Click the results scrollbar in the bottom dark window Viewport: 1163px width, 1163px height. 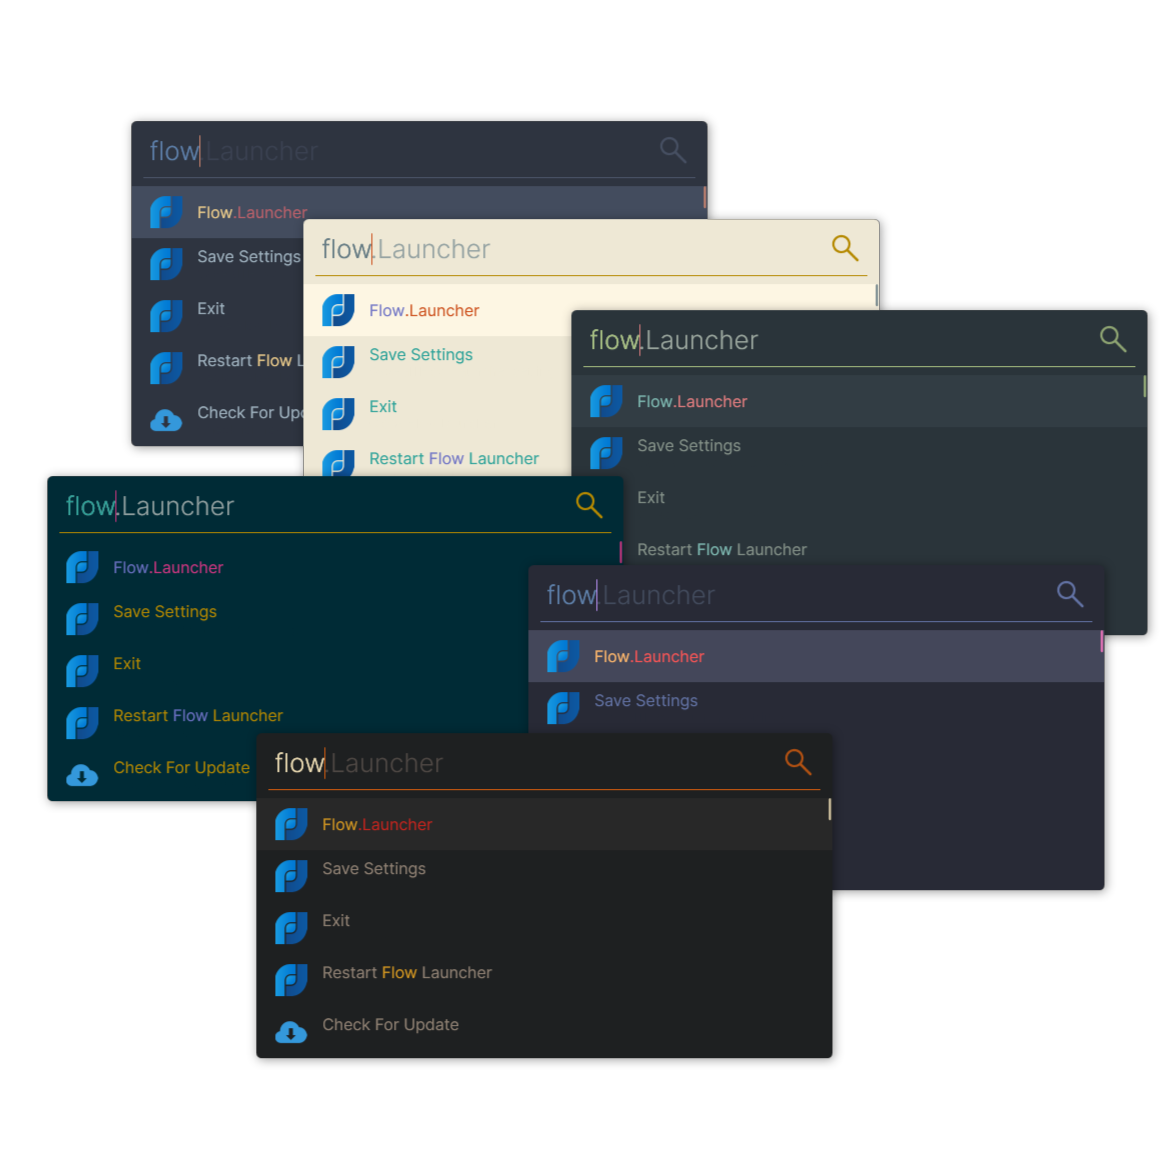(829, 809)
